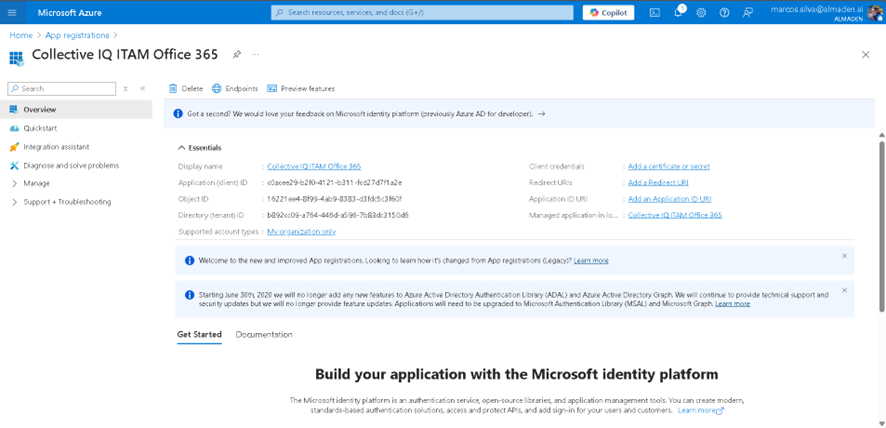This screenshot has height=428, width=886.
Task: Open Preview features from toolbar
Action: pyautogui.click(x=301, y=89)
